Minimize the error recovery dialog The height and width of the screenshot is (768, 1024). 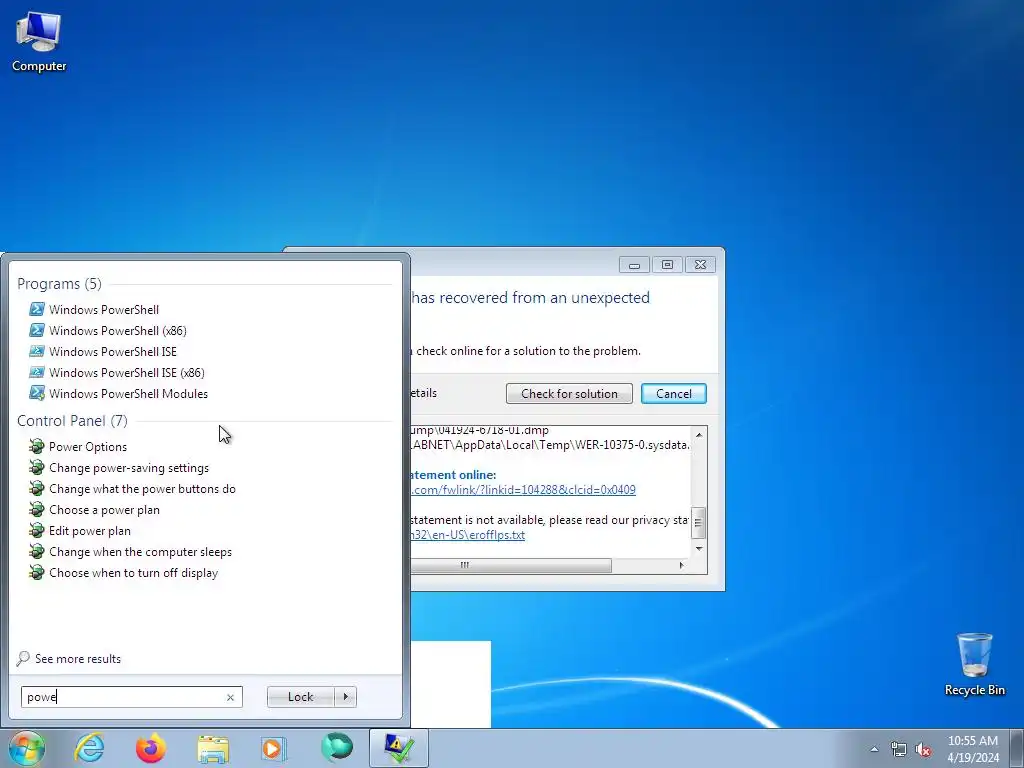(x=634, y=264)
